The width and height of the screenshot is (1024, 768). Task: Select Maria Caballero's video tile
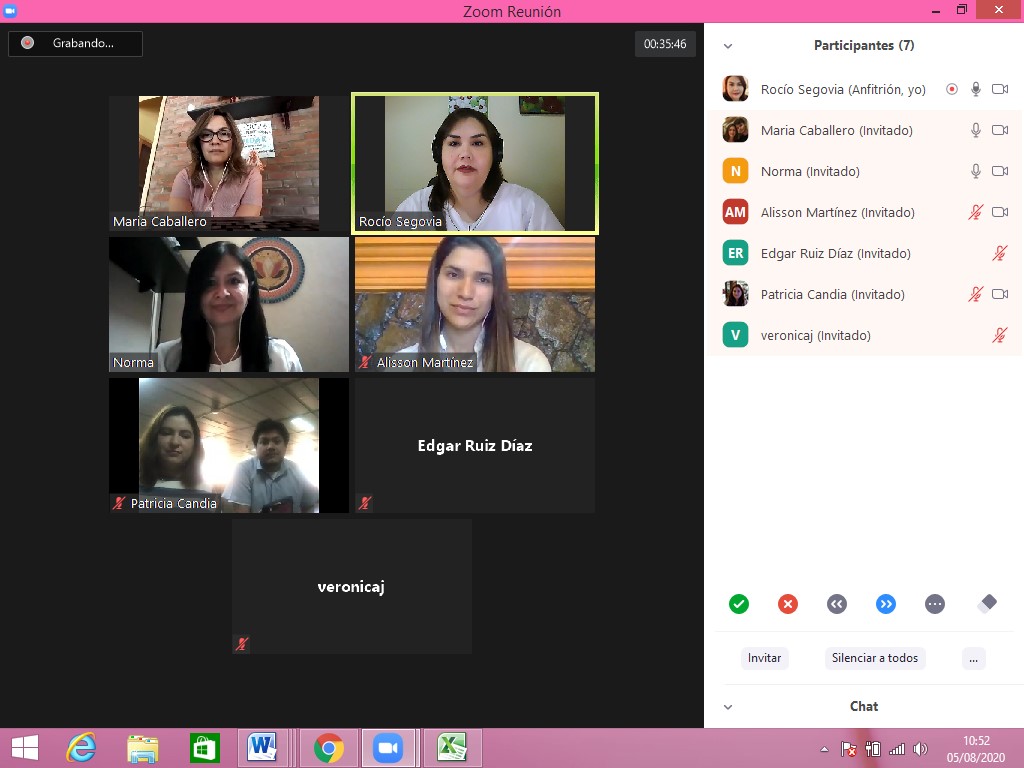[229, 163]
